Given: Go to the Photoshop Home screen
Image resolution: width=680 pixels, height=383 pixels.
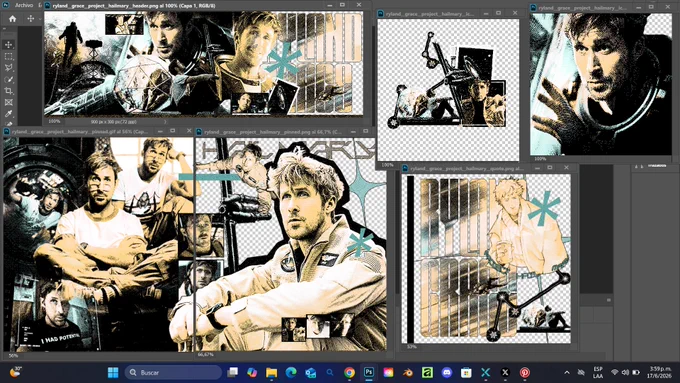Looking at the screenshot, I should point(13,19).
